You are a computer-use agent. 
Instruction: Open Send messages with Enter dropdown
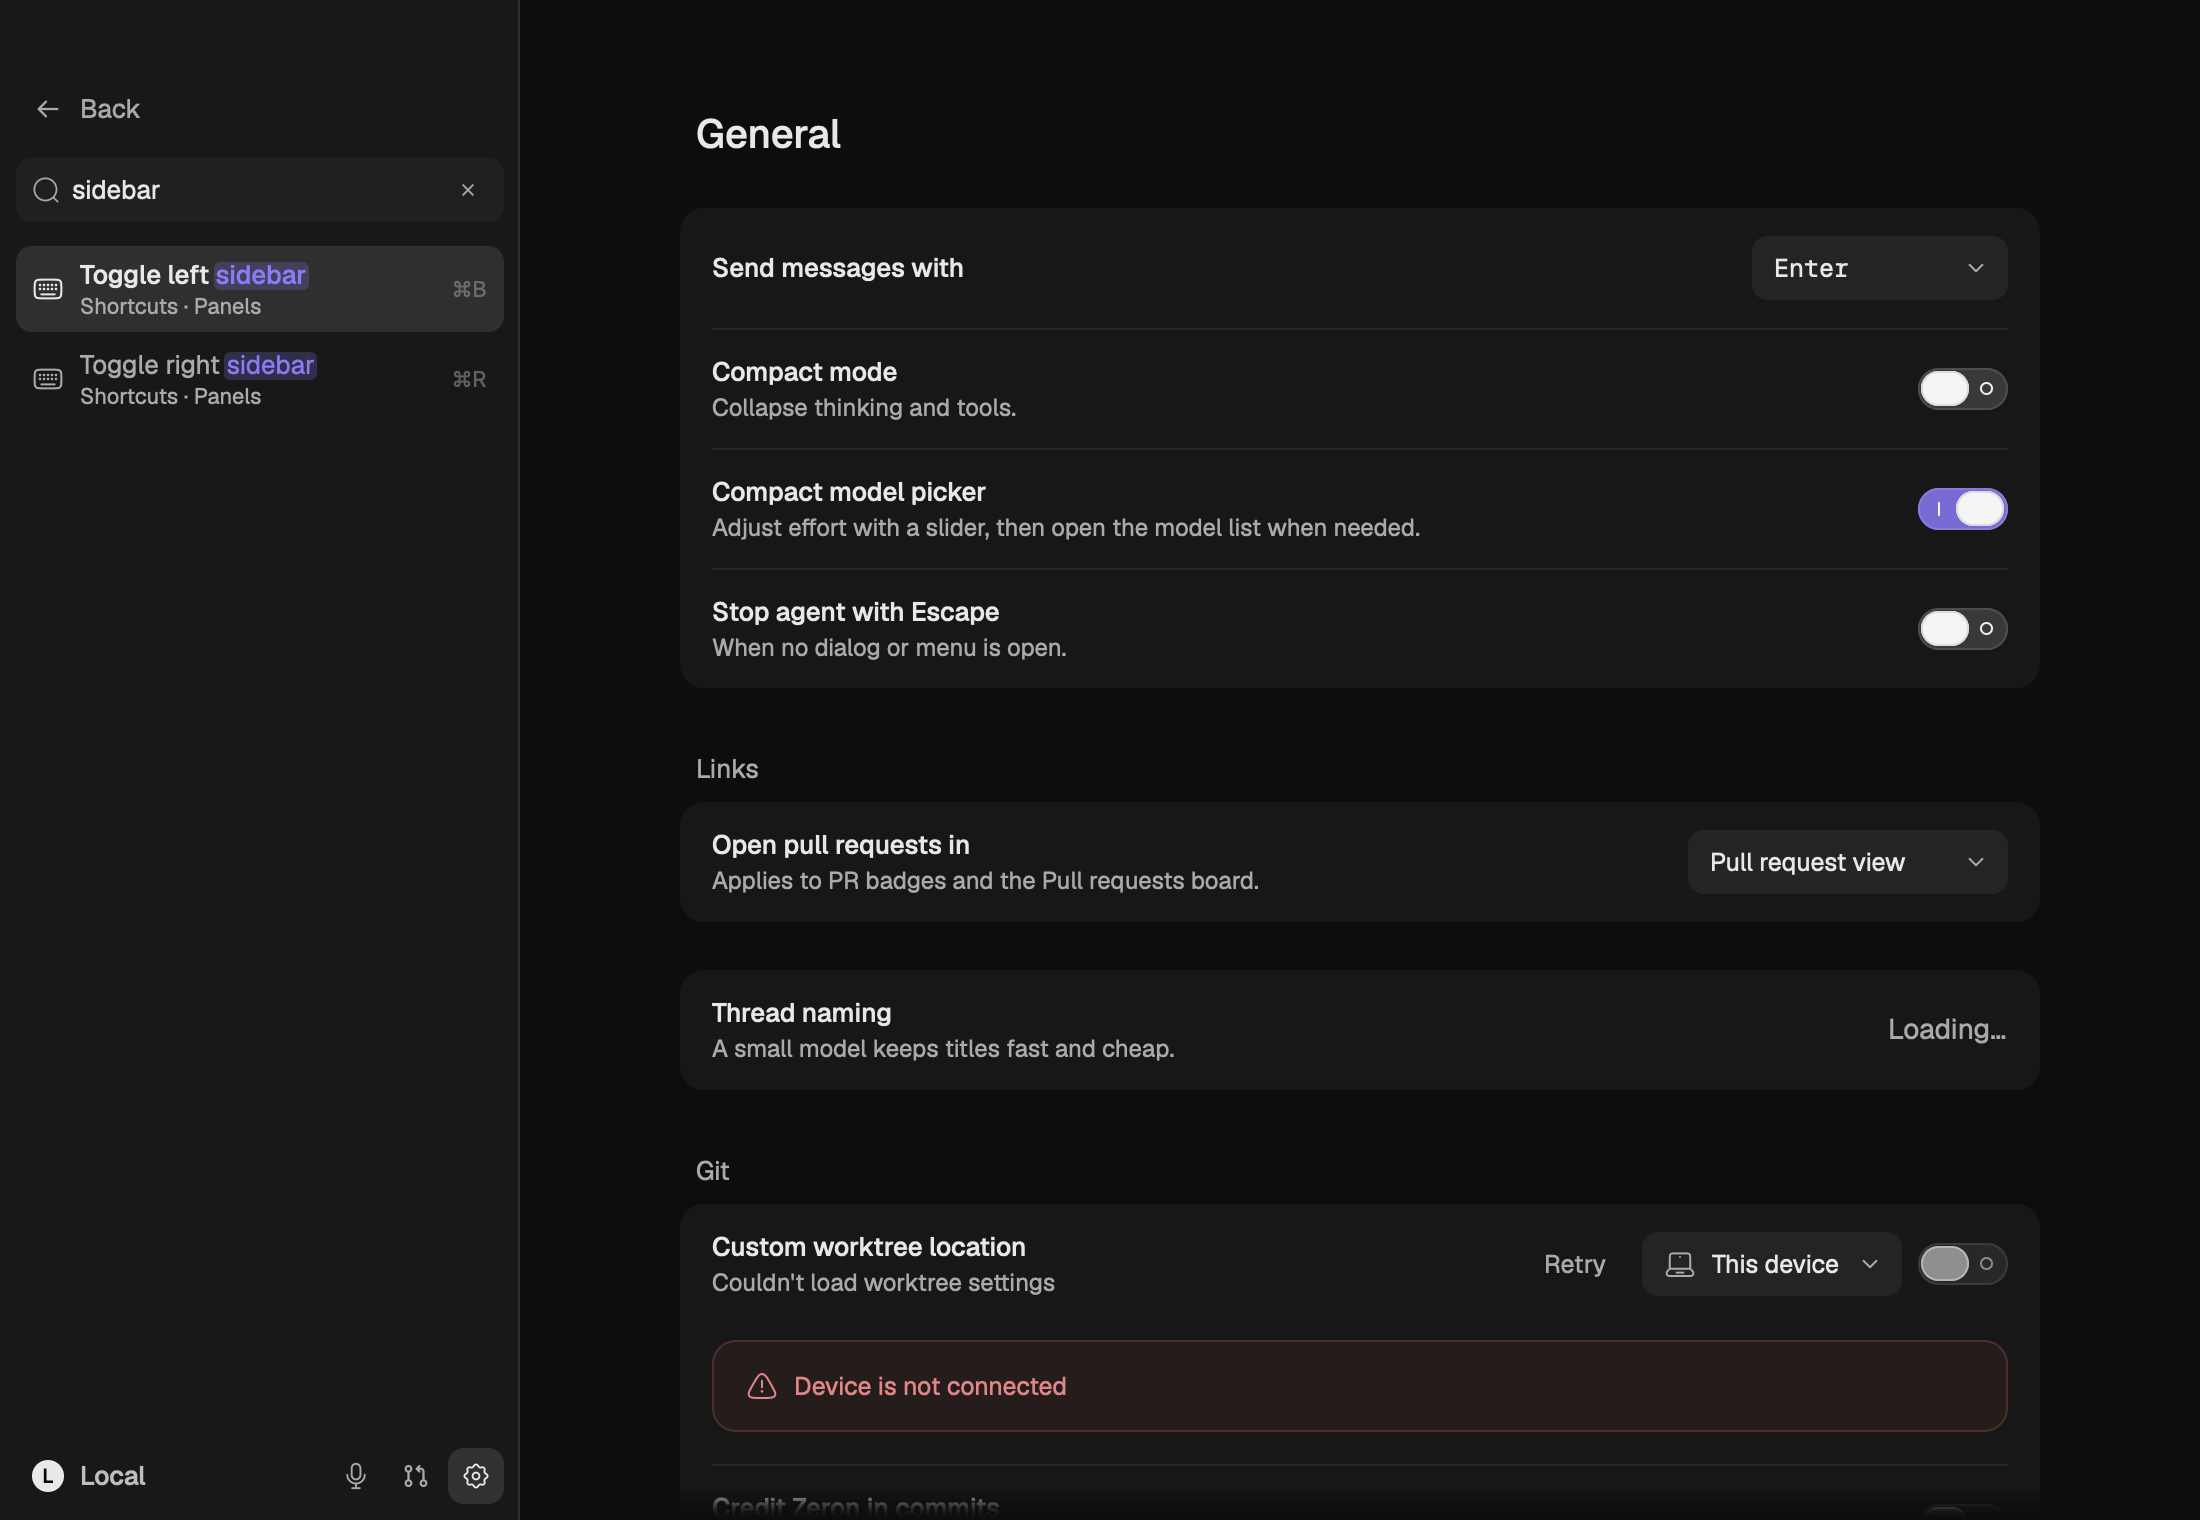click(x=1879, y=268)
